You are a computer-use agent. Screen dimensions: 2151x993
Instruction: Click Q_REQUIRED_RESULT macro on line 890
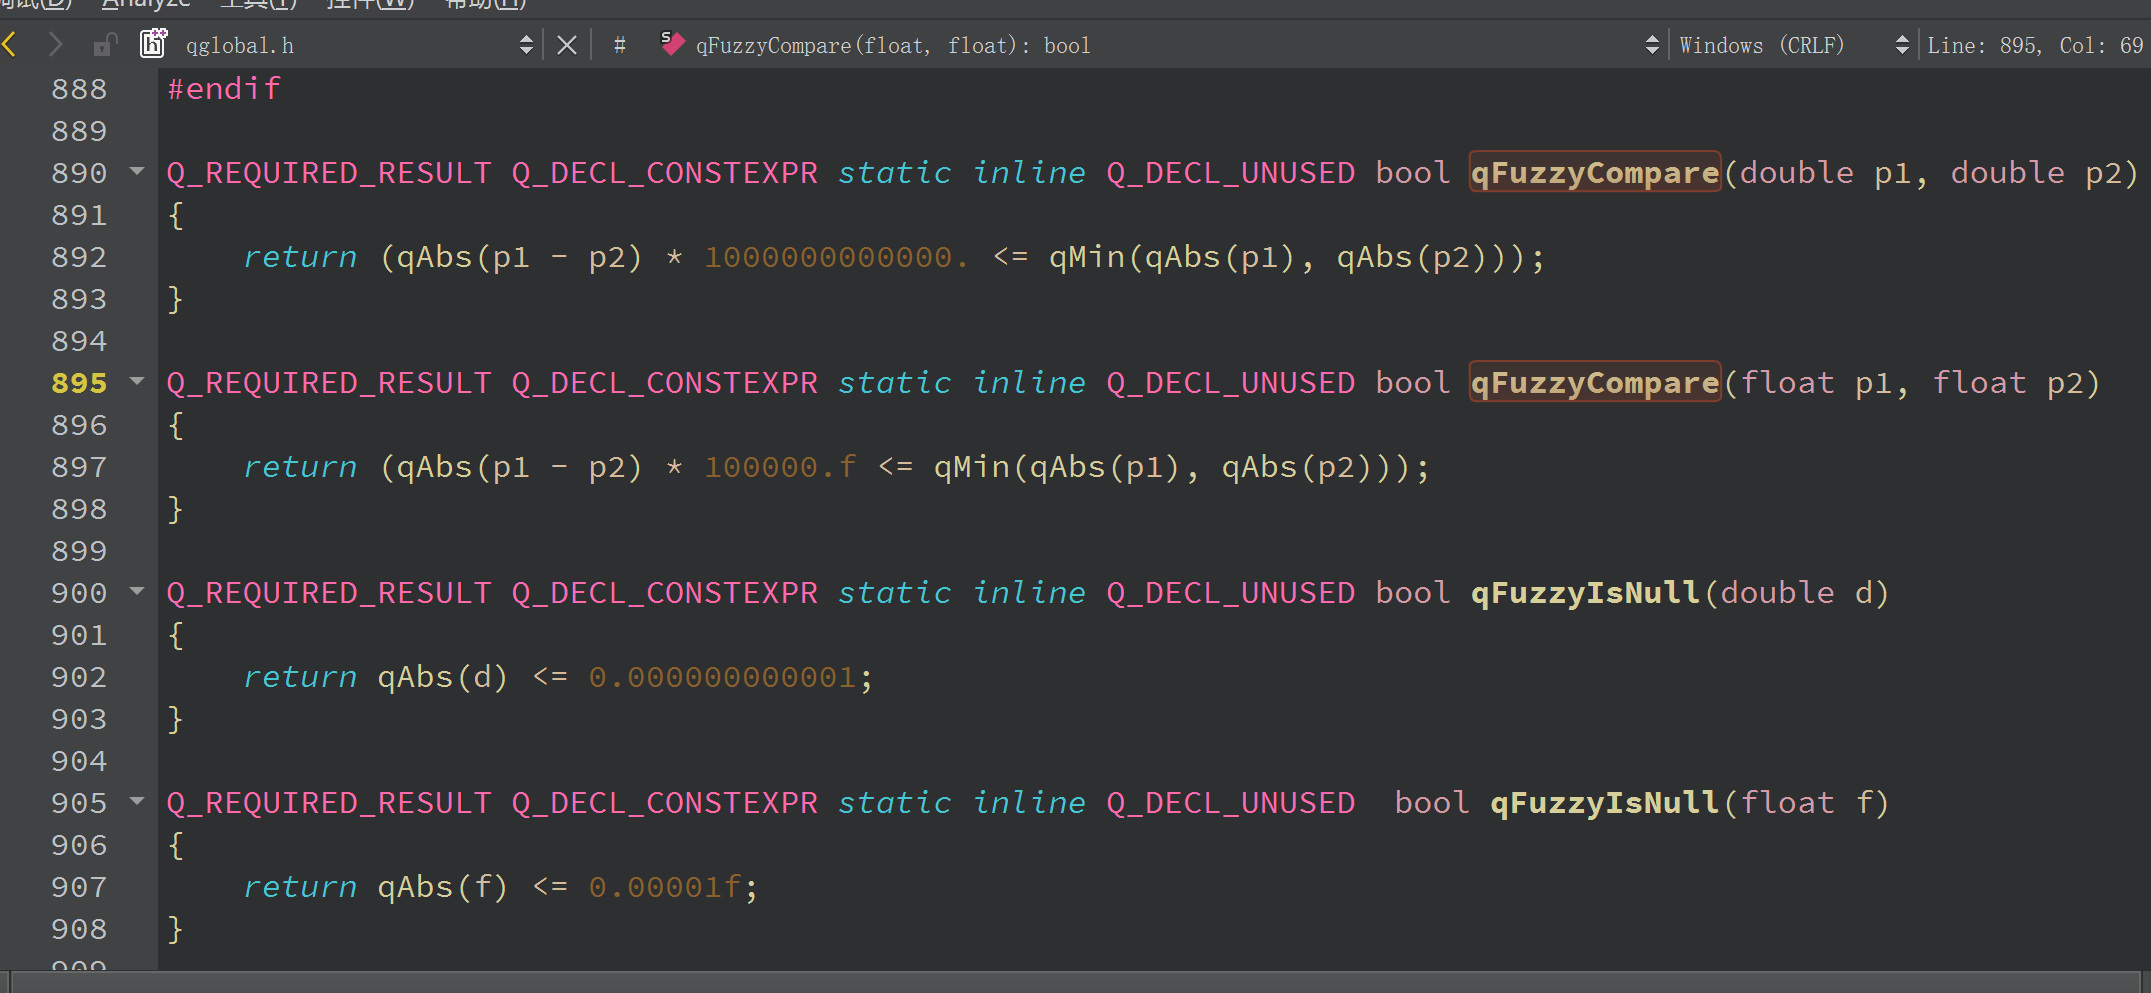(329, 173)
